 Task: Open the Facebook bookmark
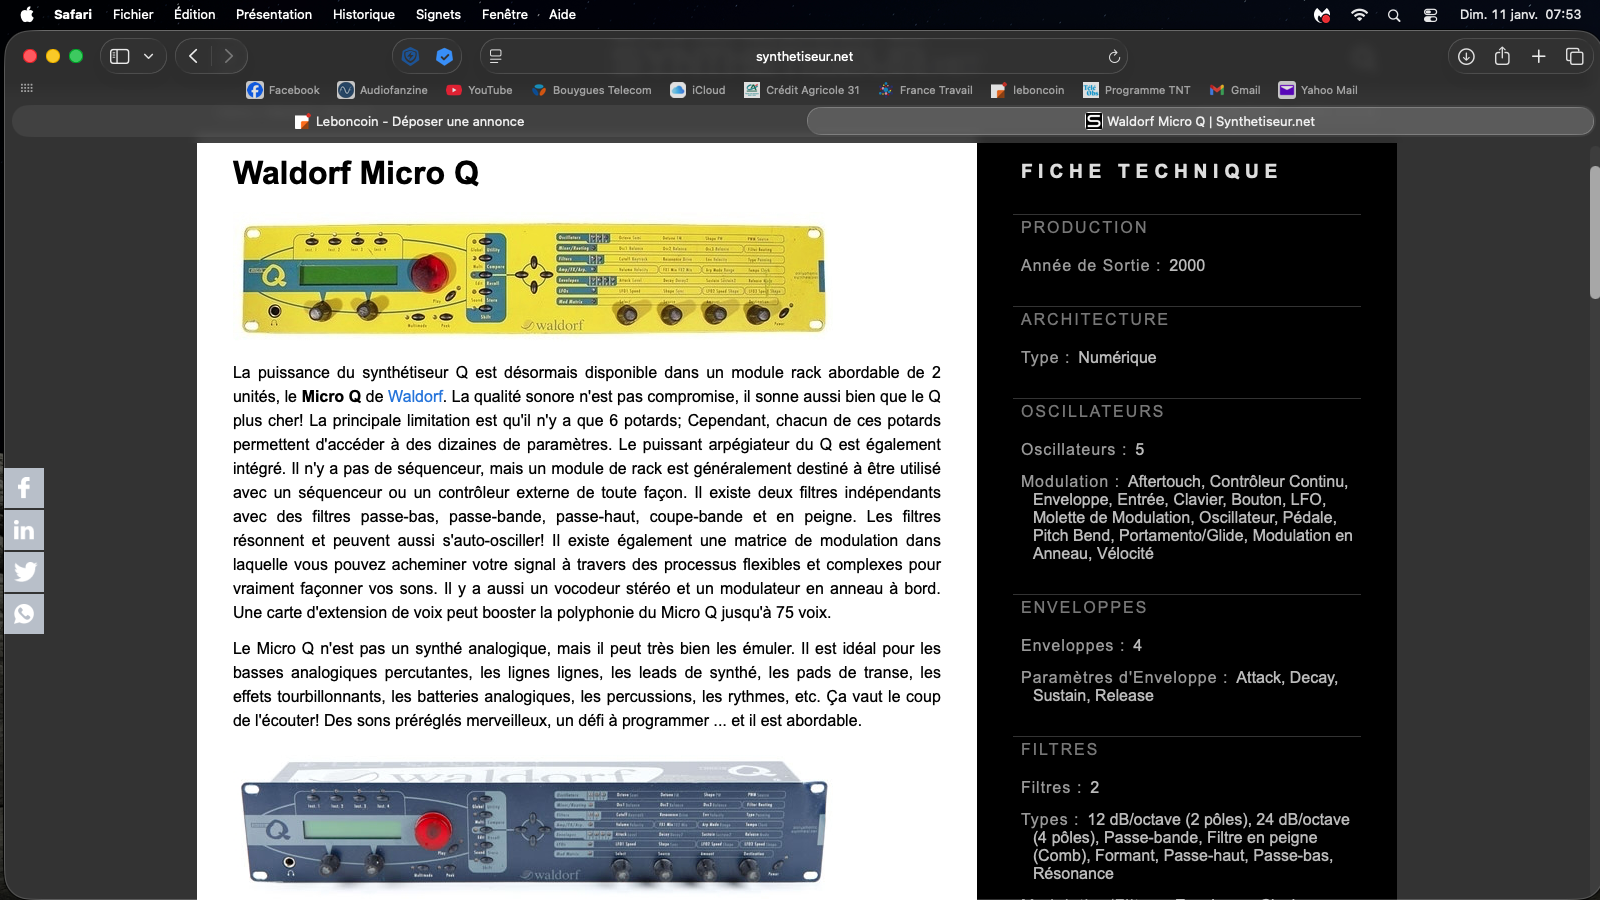pos(283,90)
